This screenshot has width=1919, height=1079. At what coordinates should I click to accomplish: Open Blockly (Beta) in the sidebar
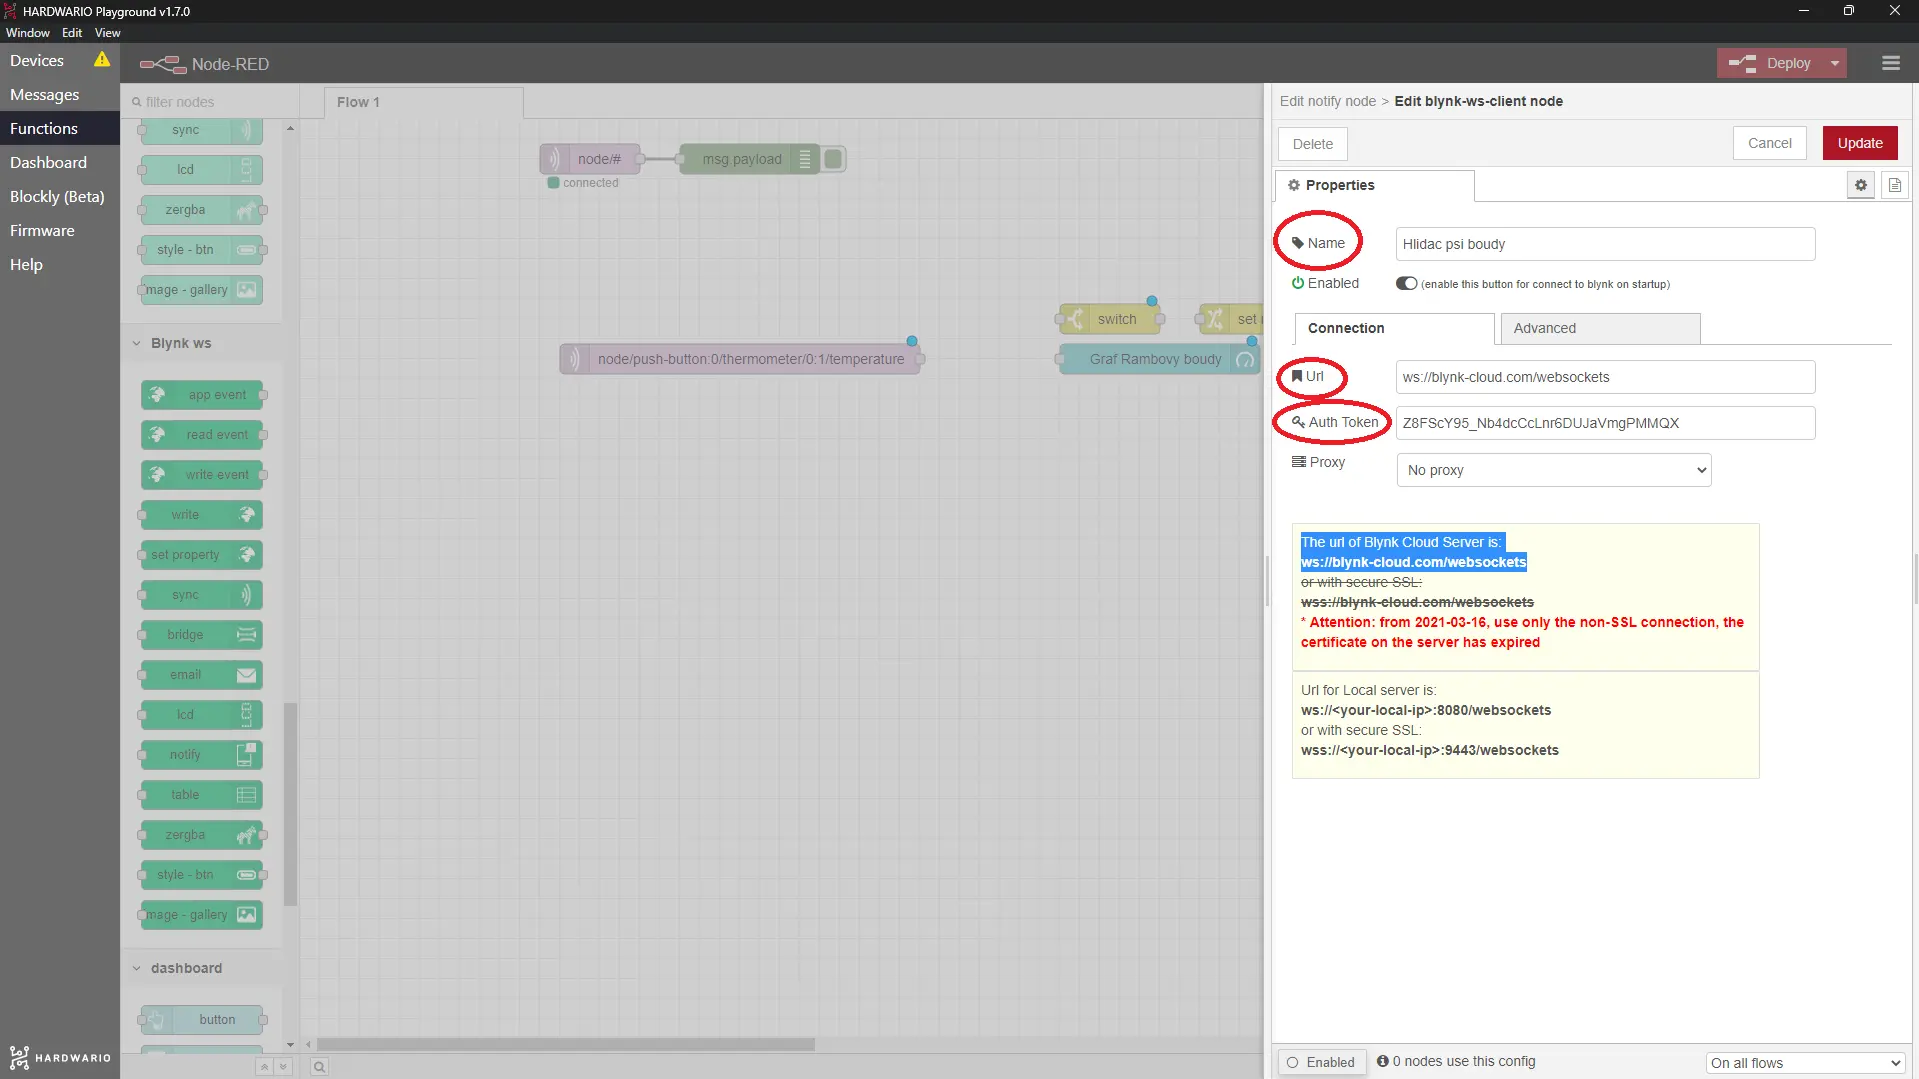[x=60, y=197]
